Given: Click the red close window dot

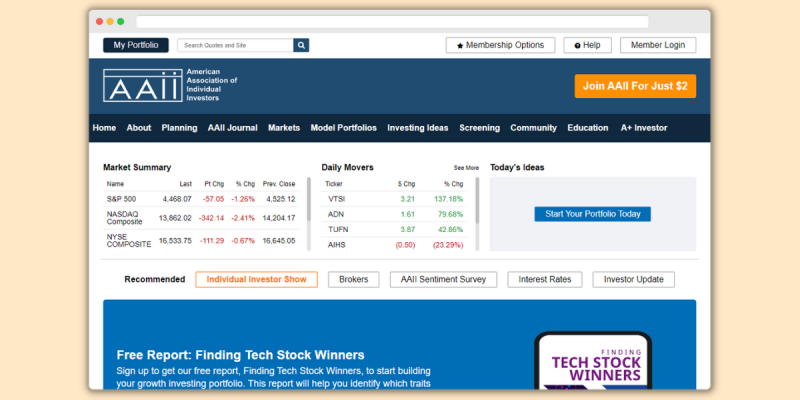Looking at the screenshot, I should point(99,21).
